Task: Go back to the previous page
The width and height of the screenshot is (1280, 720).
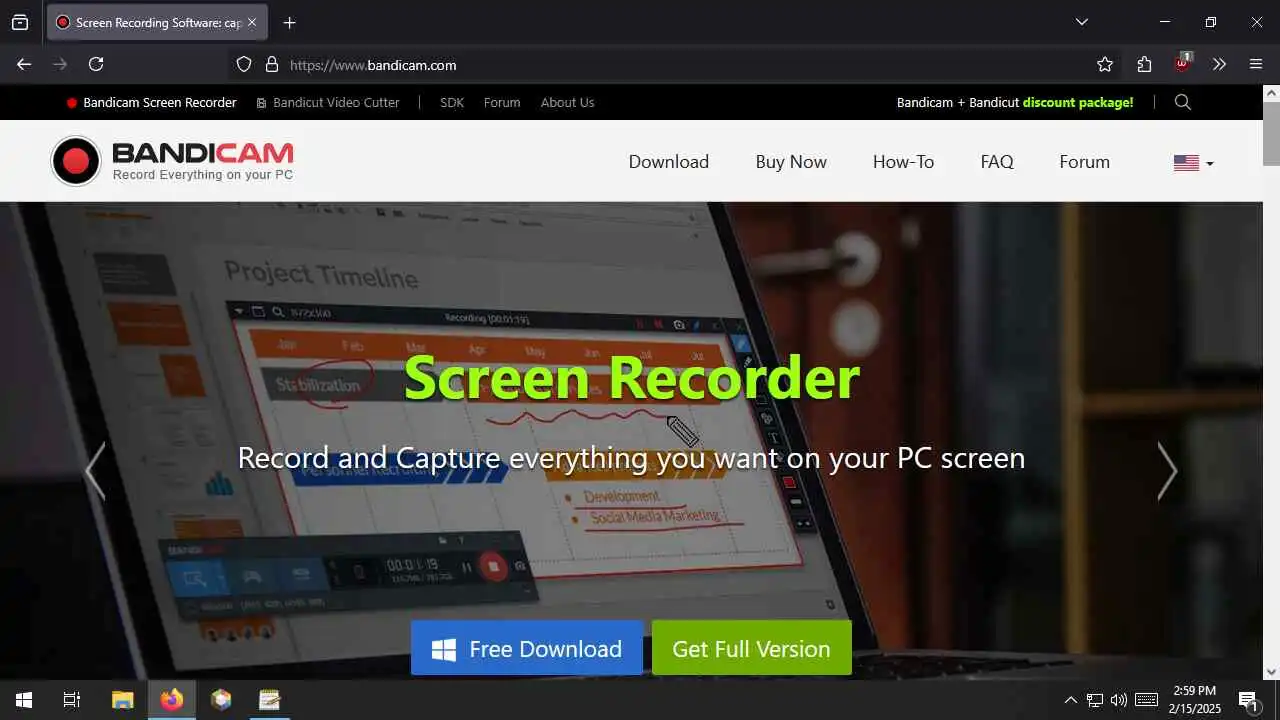Action: pos(24,64)
